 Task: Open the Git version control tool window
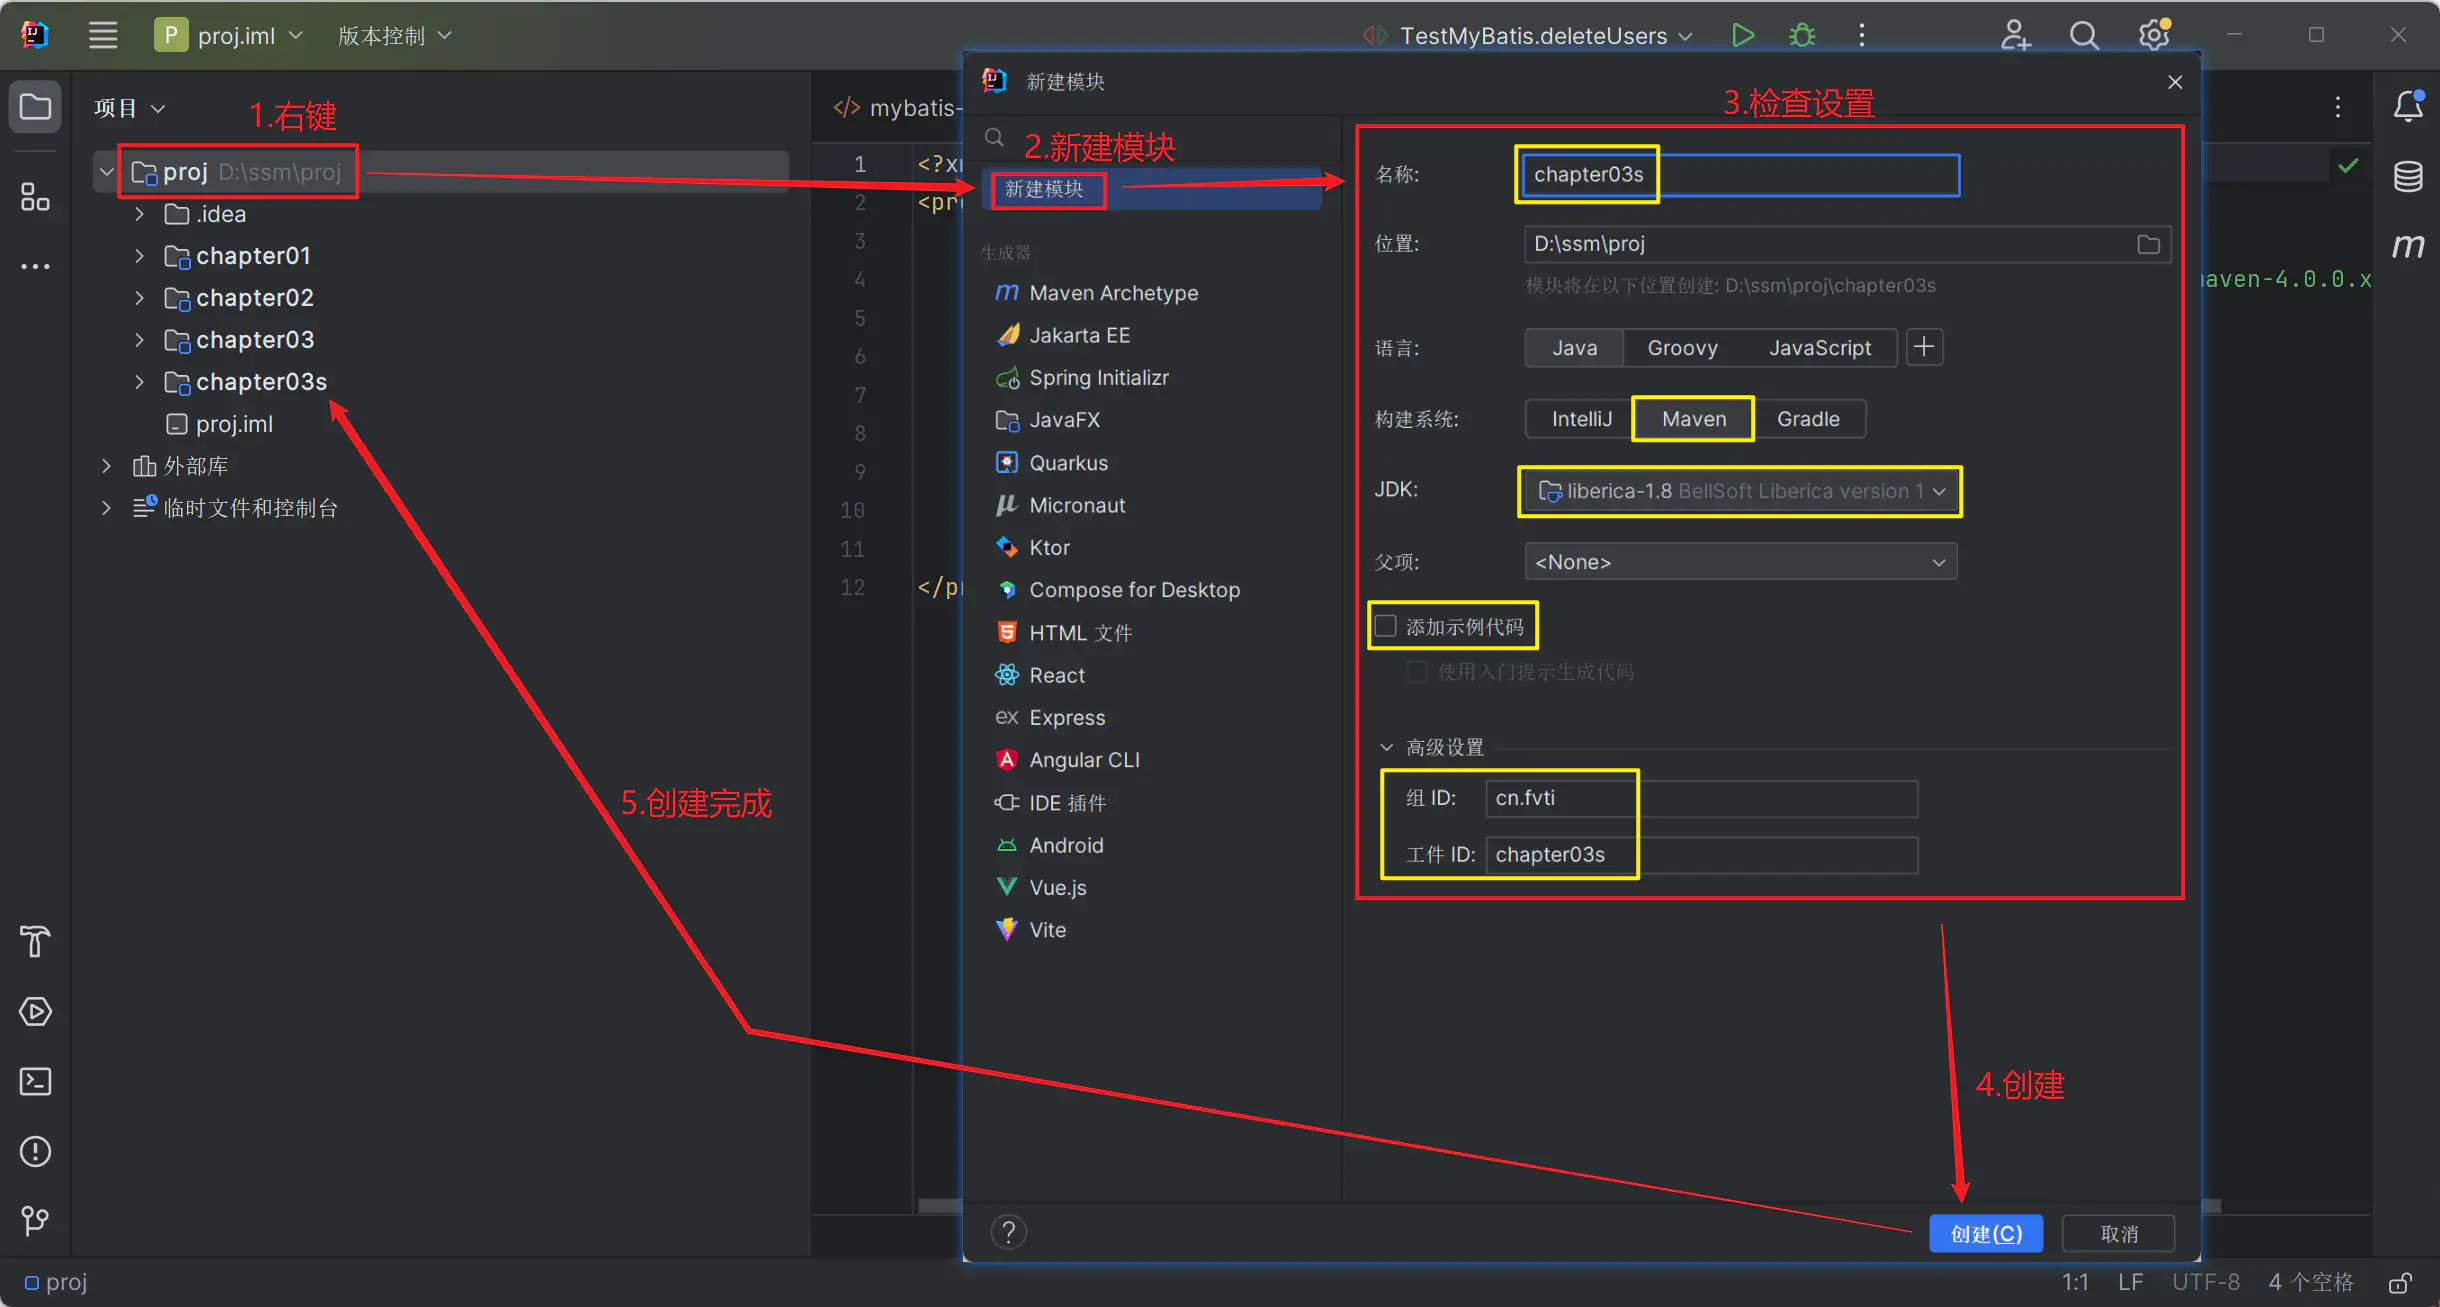[x=35, y=1220]
